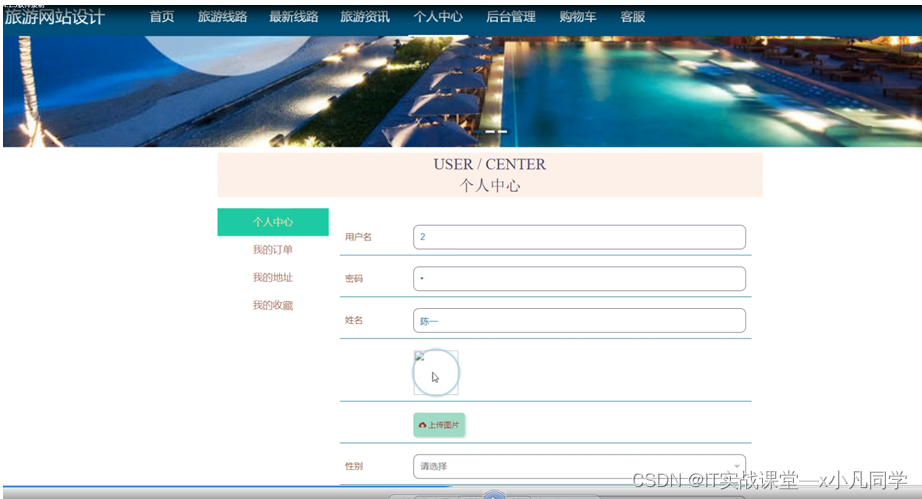Go to 旅游线路 in the navigation bar
Screen dimensions: 922x499
(x=222, y=17)
